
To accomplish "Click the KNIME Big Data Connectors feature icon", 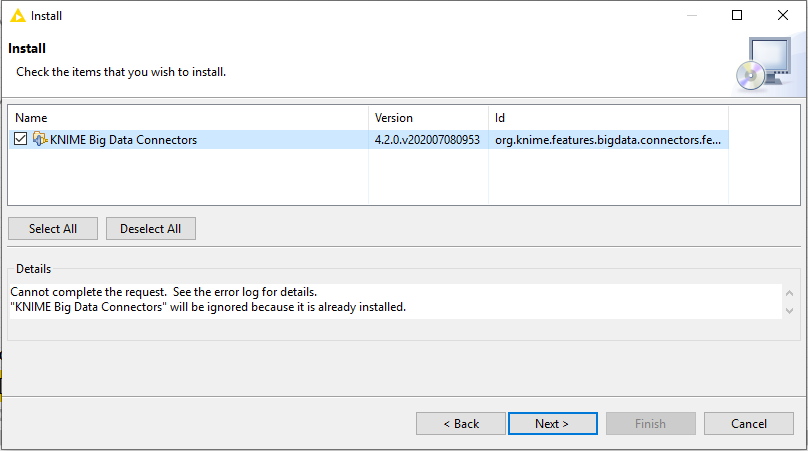I will tap(40, 139).
